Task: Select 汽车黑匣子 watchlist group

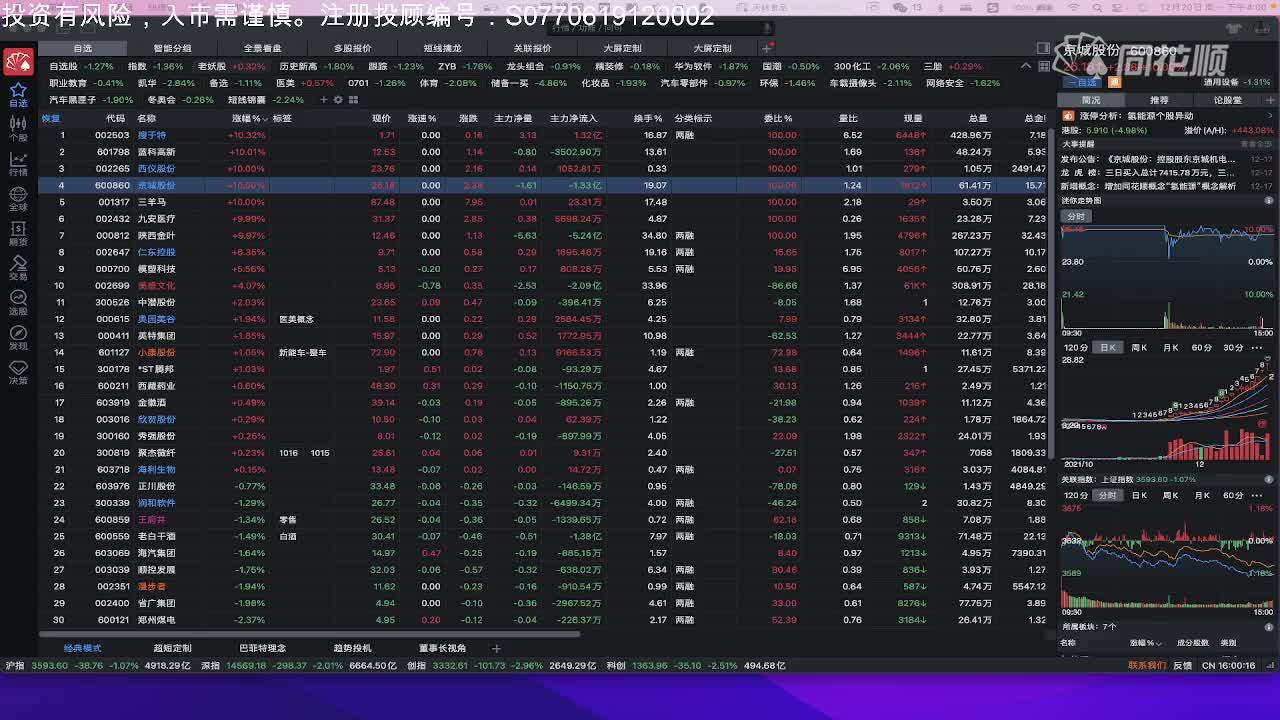Action: pyautogui.click(x=91, y=100)
